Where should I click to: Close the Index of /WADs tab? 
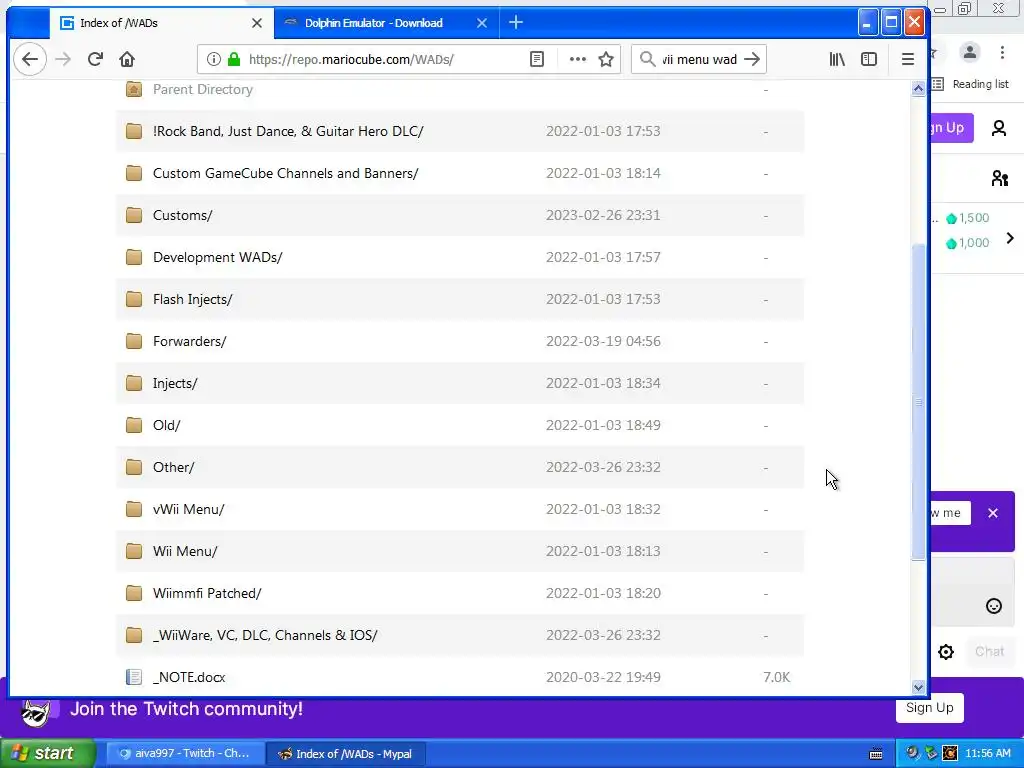point(257,23)
